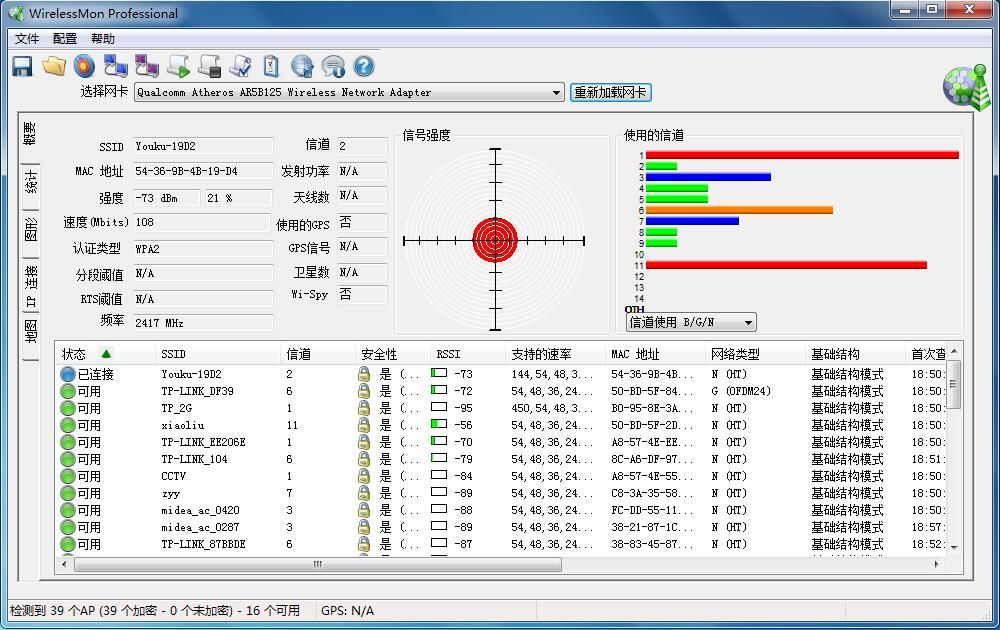Screen dimensions: 1000x630
Task: Click the green status icon for xiaoliu
Action: [x=68, y=425]
